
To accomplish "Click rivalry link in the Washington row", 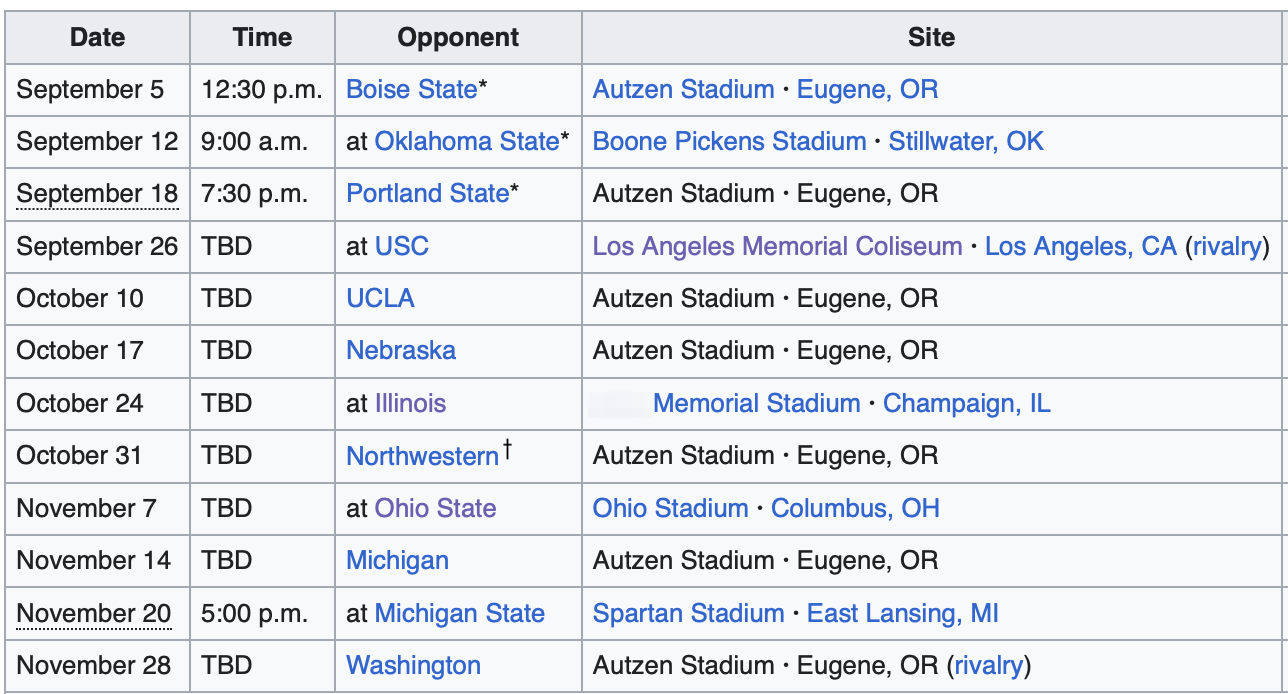I will point(988,665).
